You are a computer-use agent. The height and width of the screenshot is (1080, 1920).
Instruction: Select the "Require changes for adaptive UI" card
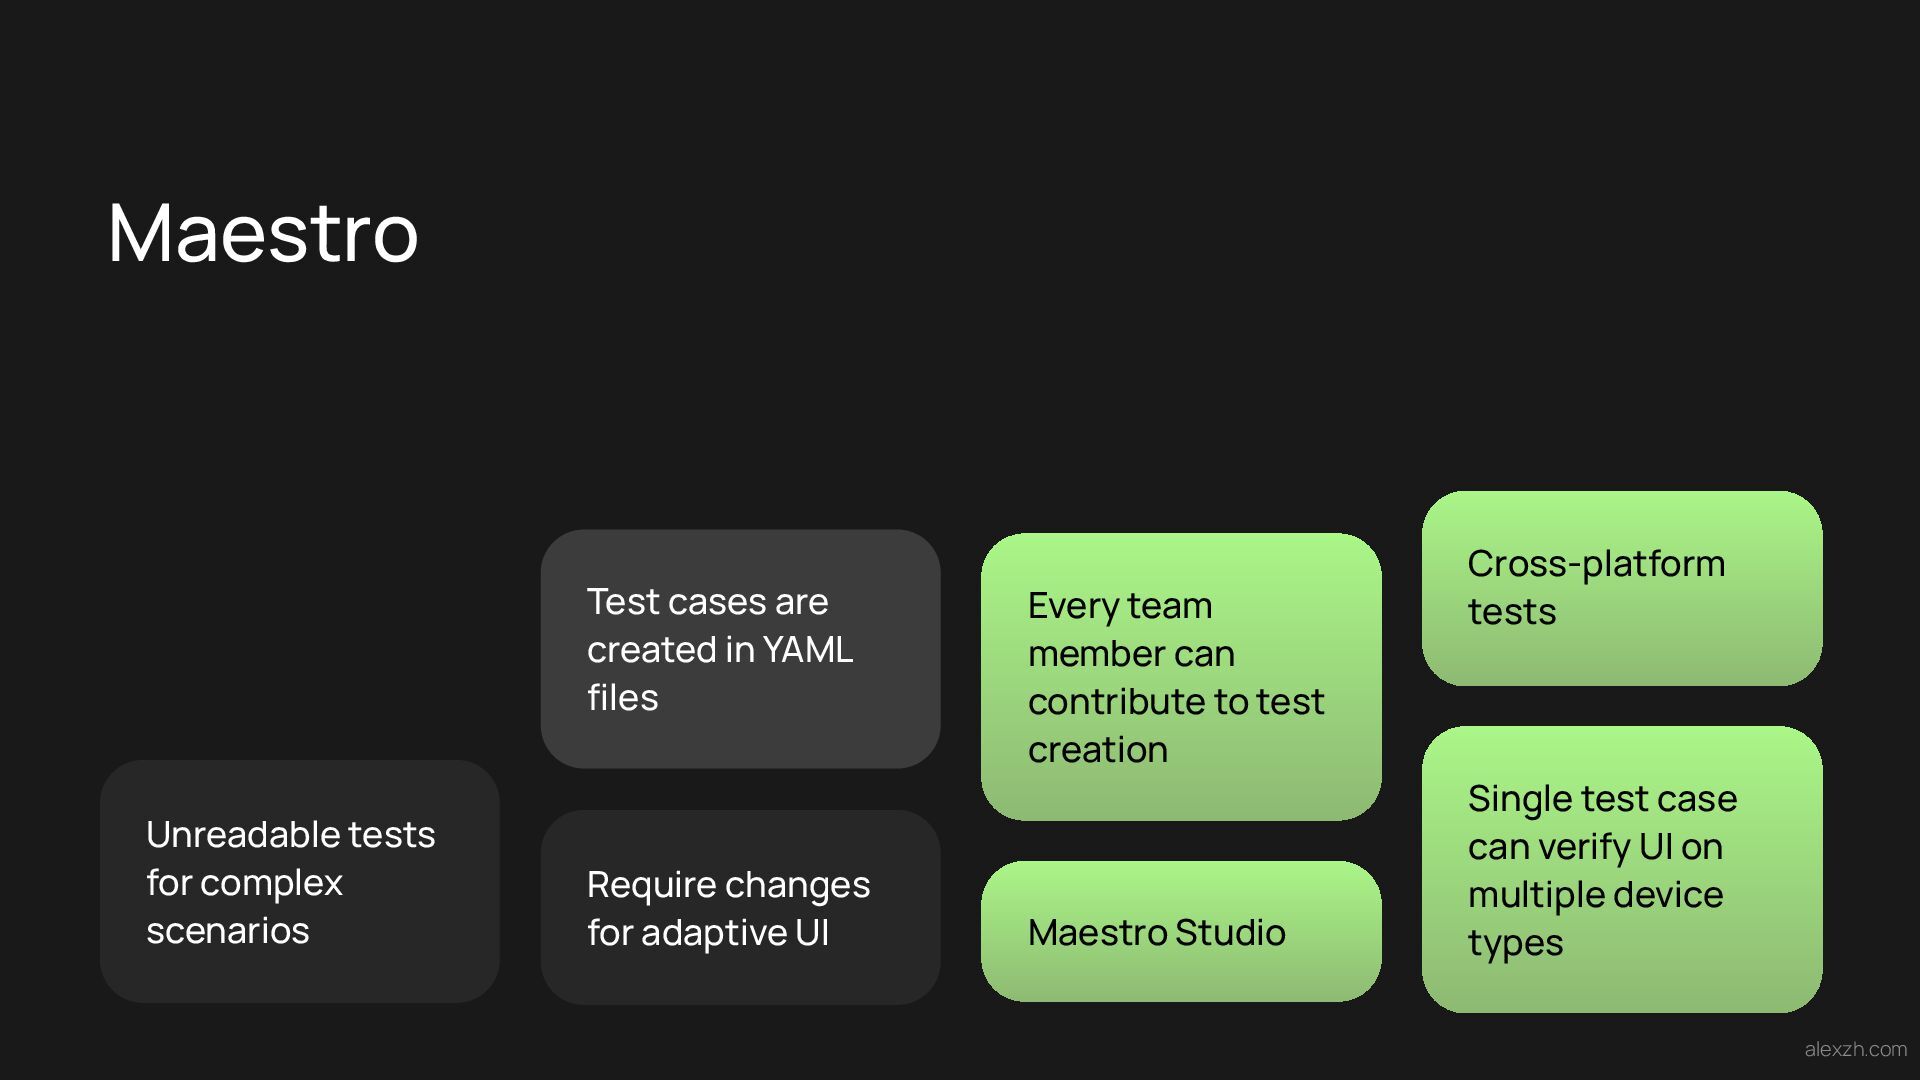(x=740, y=907)
